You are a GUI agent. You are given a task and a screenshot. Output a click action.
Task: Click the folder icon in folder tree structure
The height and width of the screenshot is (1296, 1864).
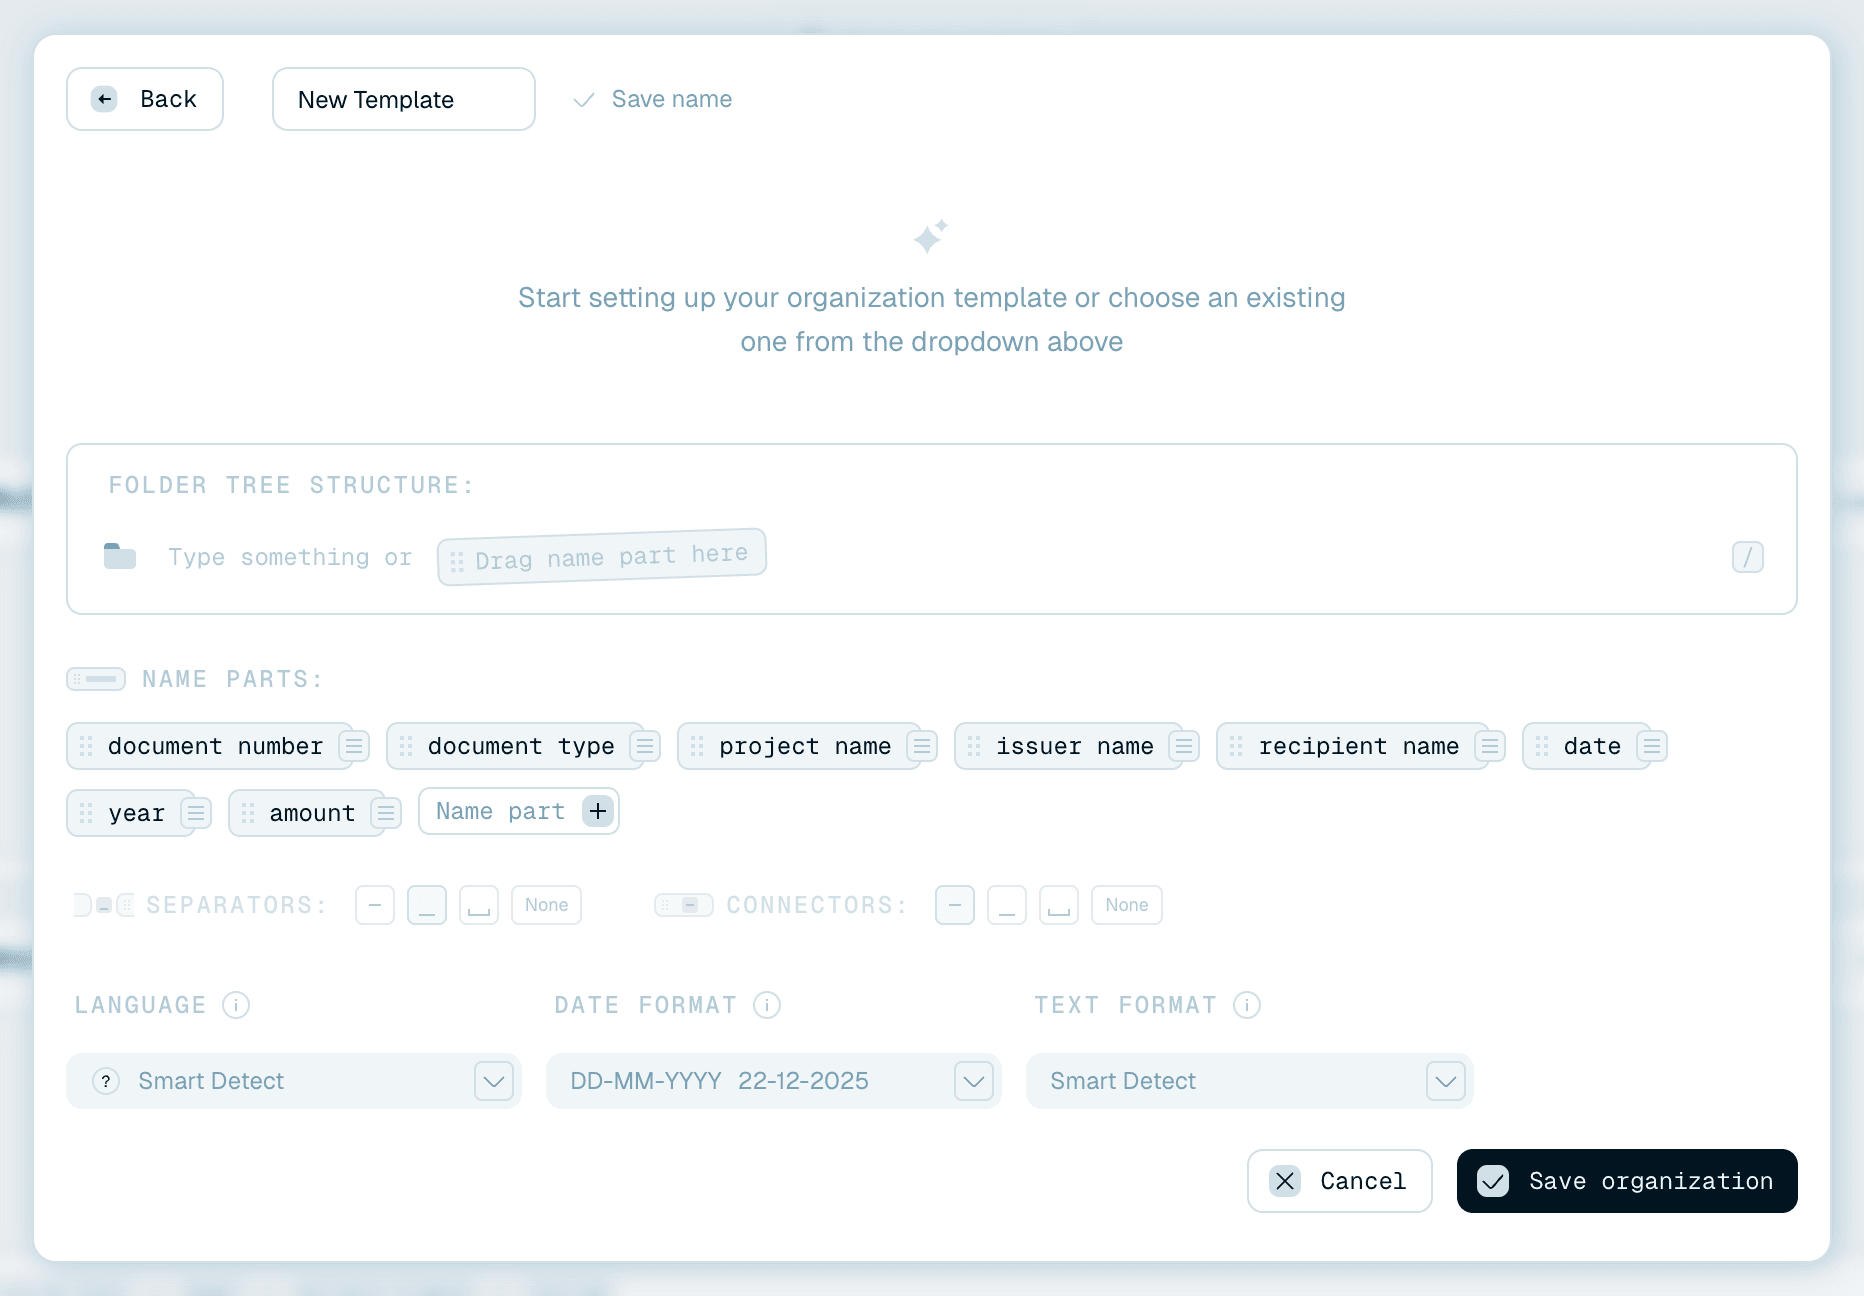120,556
